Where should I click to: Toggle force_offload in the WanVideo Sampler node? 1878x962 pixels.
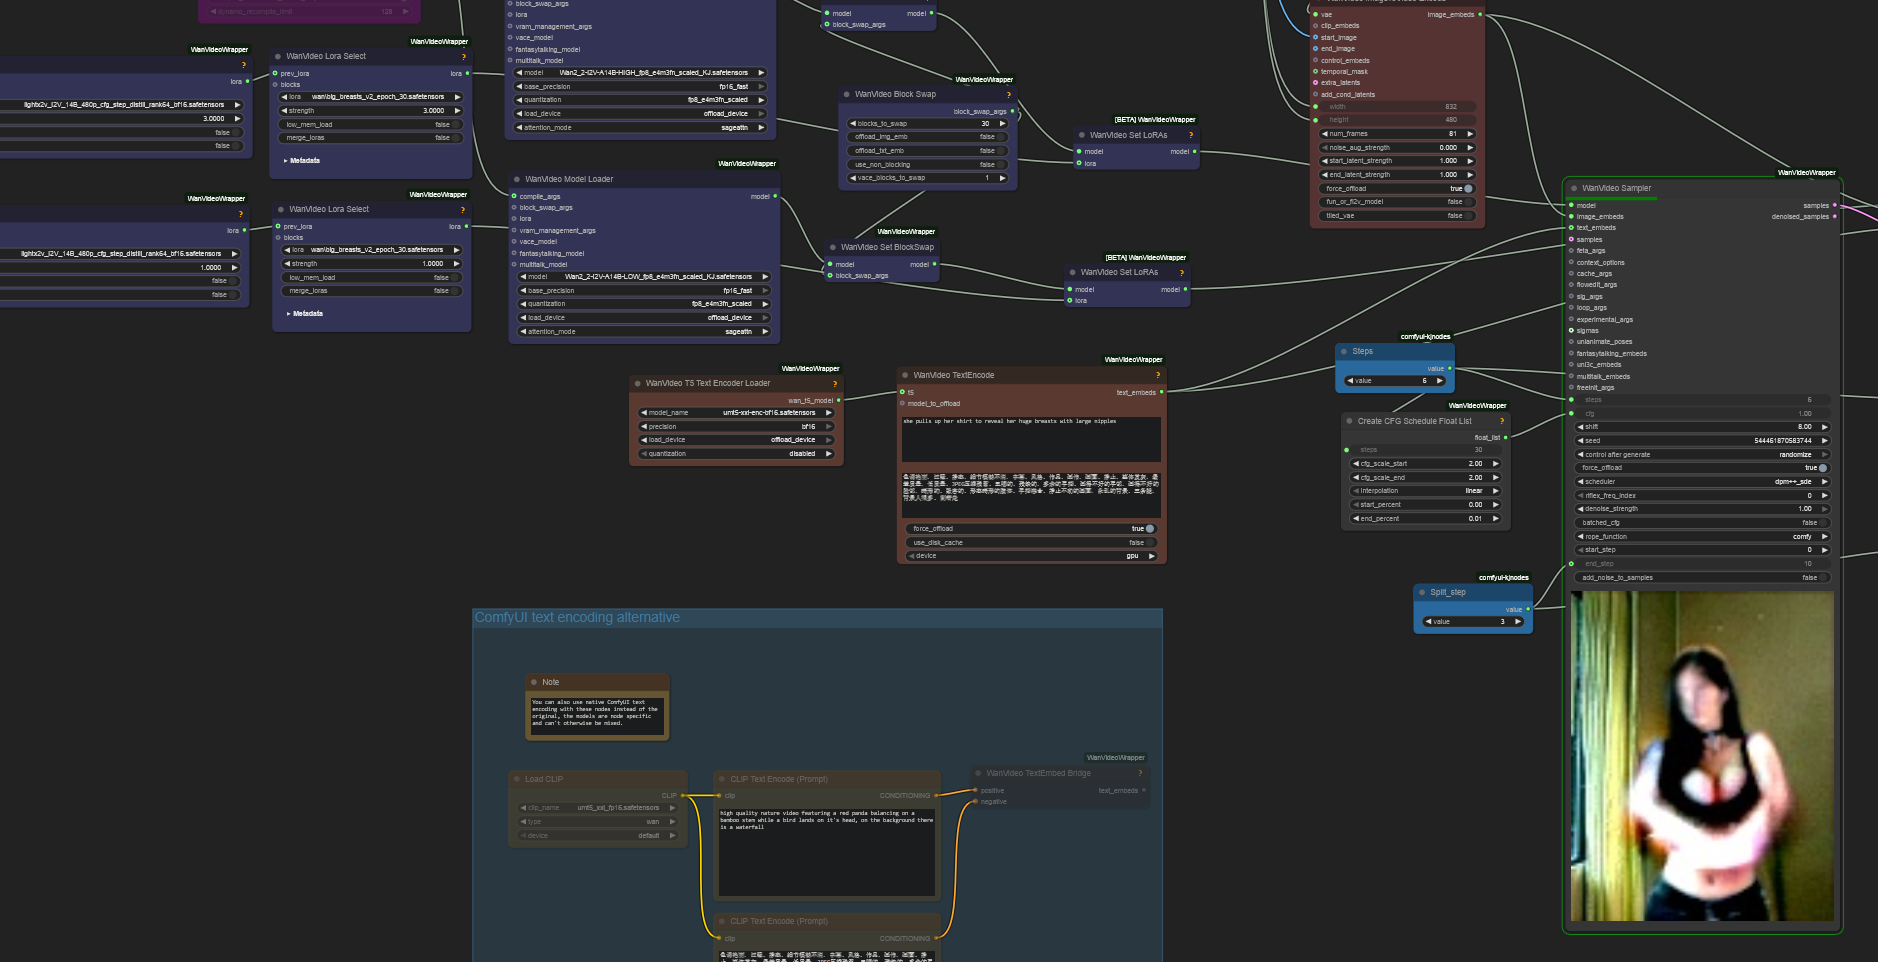1703,468
